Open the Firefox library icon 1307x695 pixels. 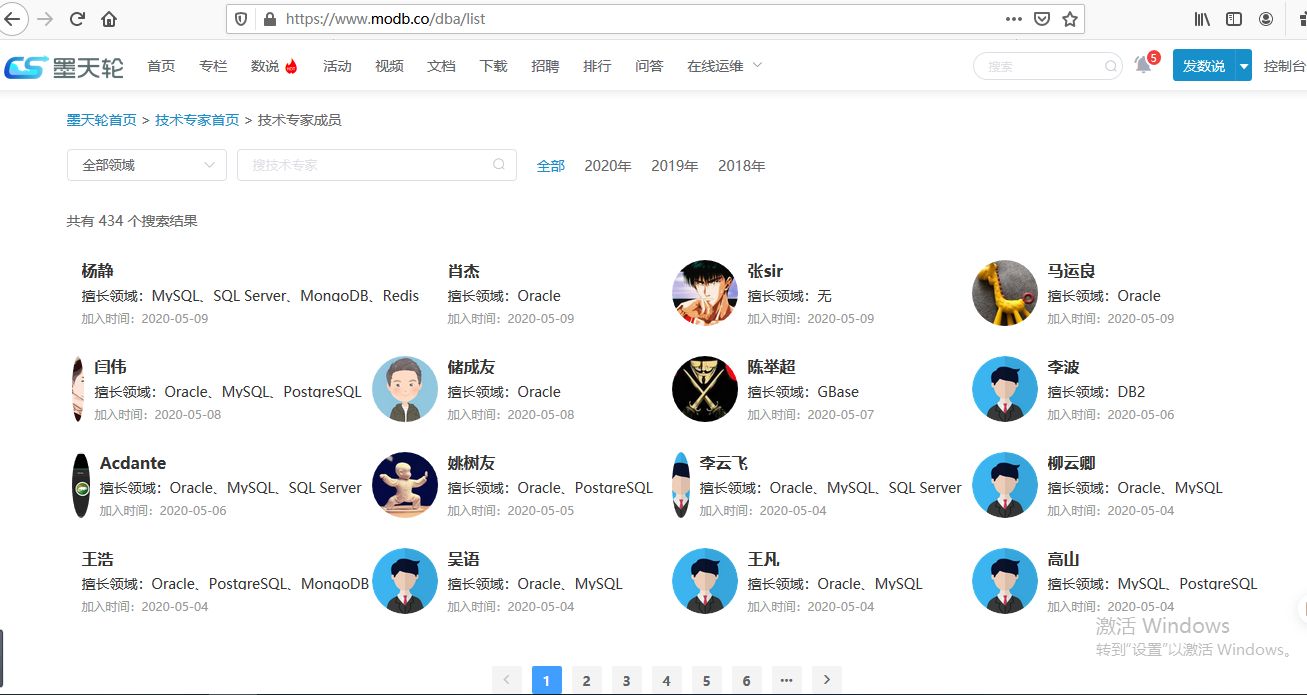coord(1203,19)
